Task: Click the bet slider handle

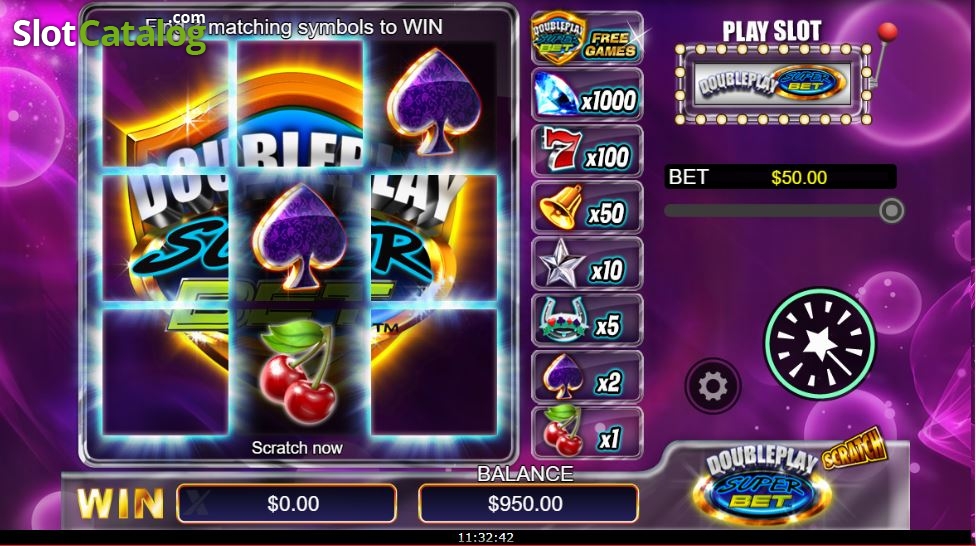Action: [891, 210]
